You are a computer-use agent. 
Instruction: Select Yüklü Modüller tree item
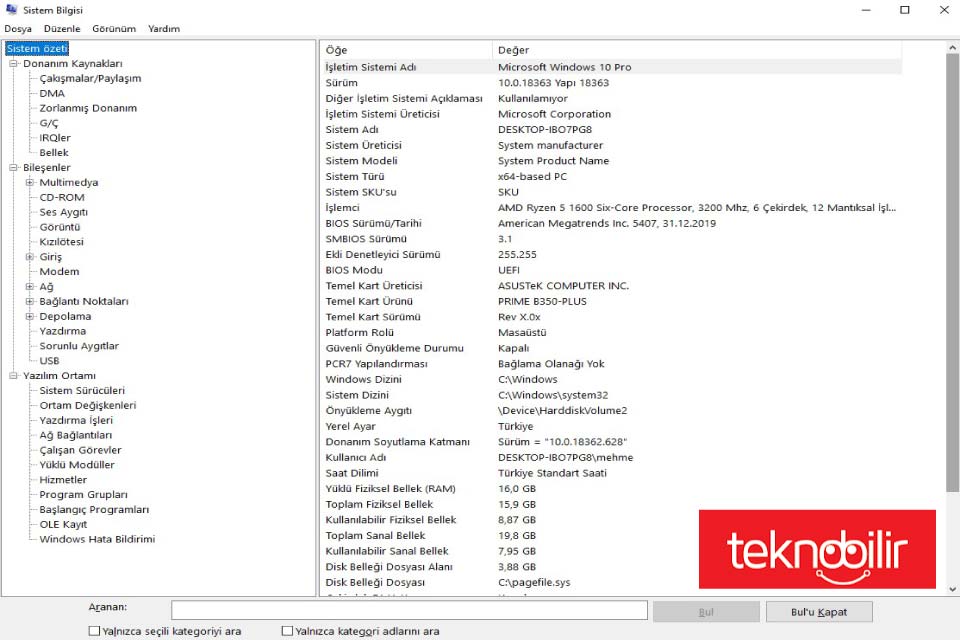click(x=77, y=465)
